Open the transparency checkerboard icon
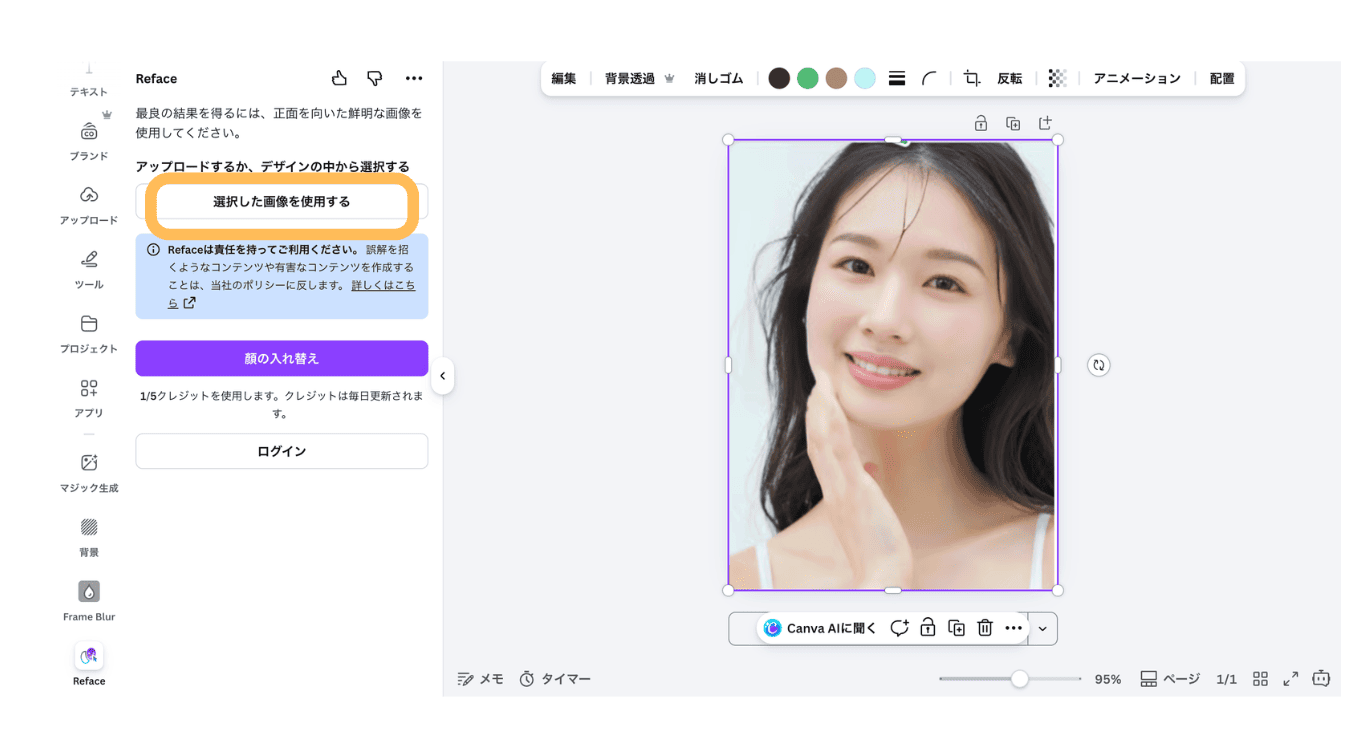 pos(1057,78)
